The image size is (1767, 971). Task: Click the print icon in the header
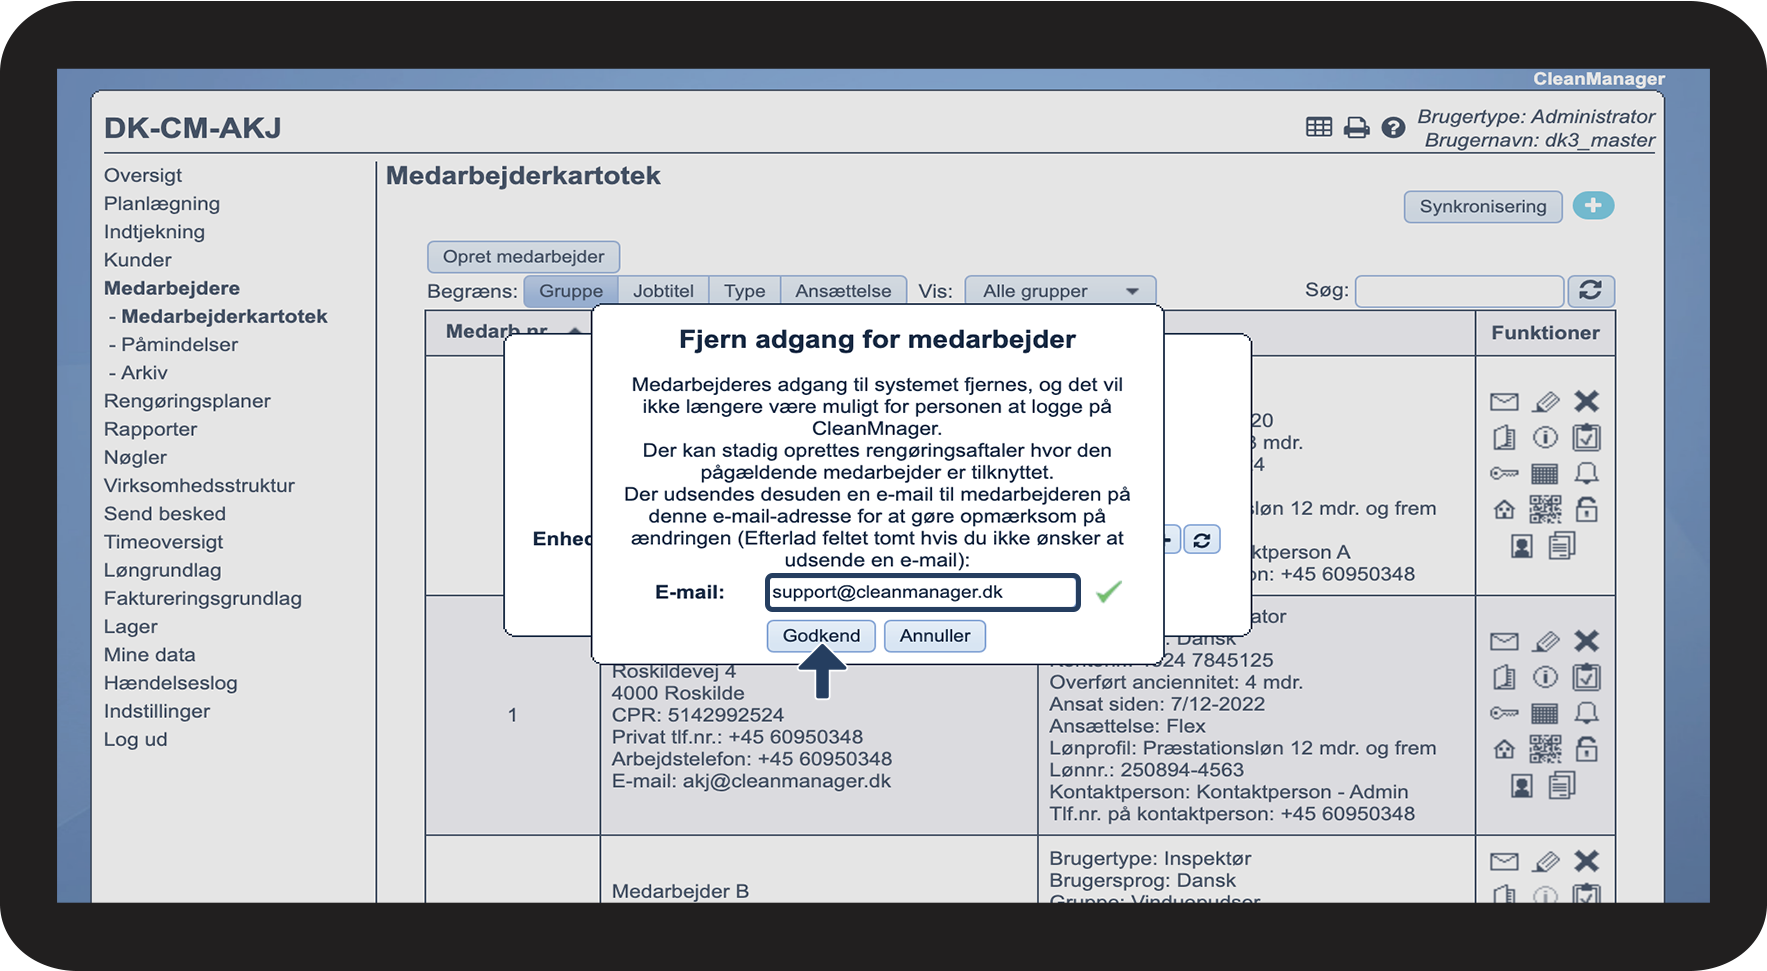1356,127
